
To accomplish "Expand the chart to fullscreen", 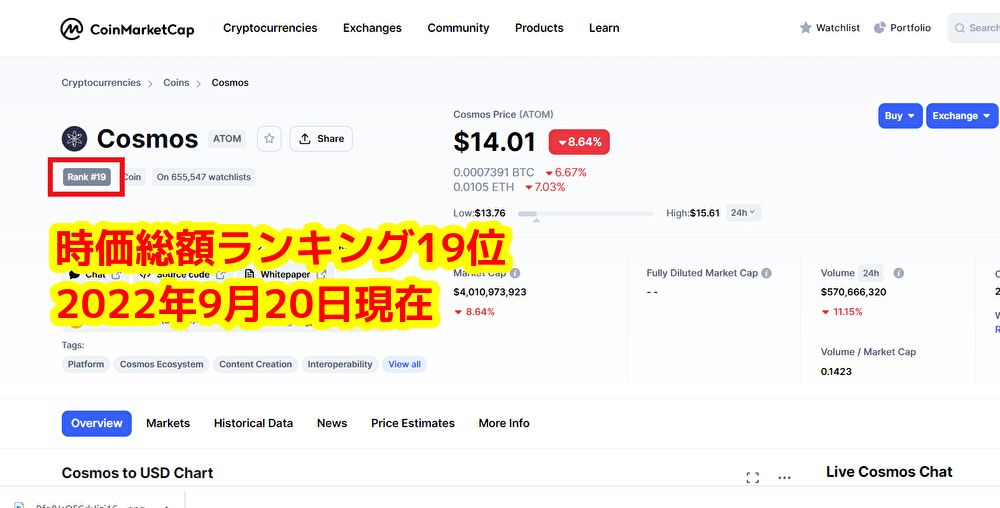I will pyautogui.click(x=753, y=478).
